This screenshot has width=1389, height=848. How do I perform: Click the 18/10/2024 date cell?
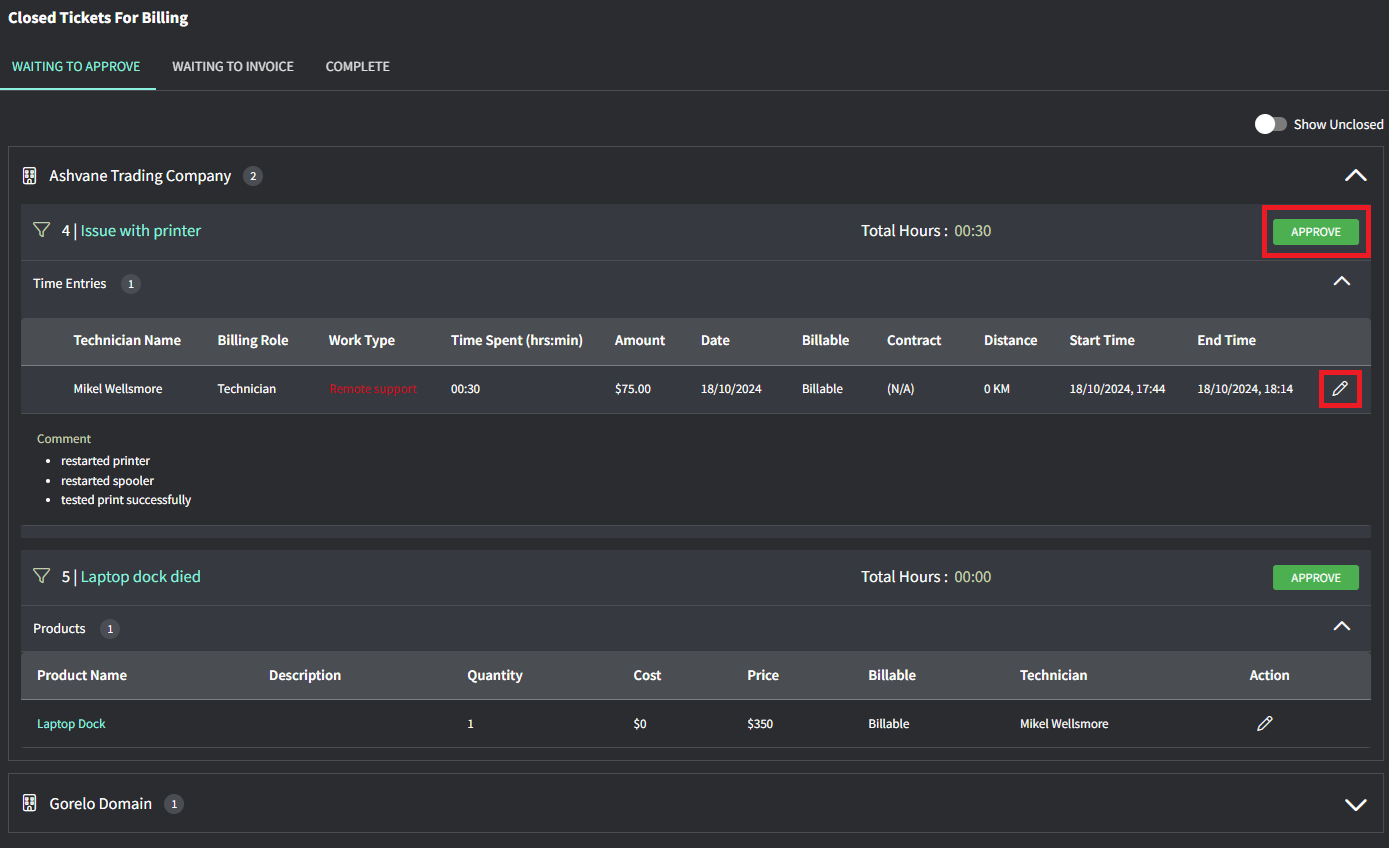[x=731, y=389]
